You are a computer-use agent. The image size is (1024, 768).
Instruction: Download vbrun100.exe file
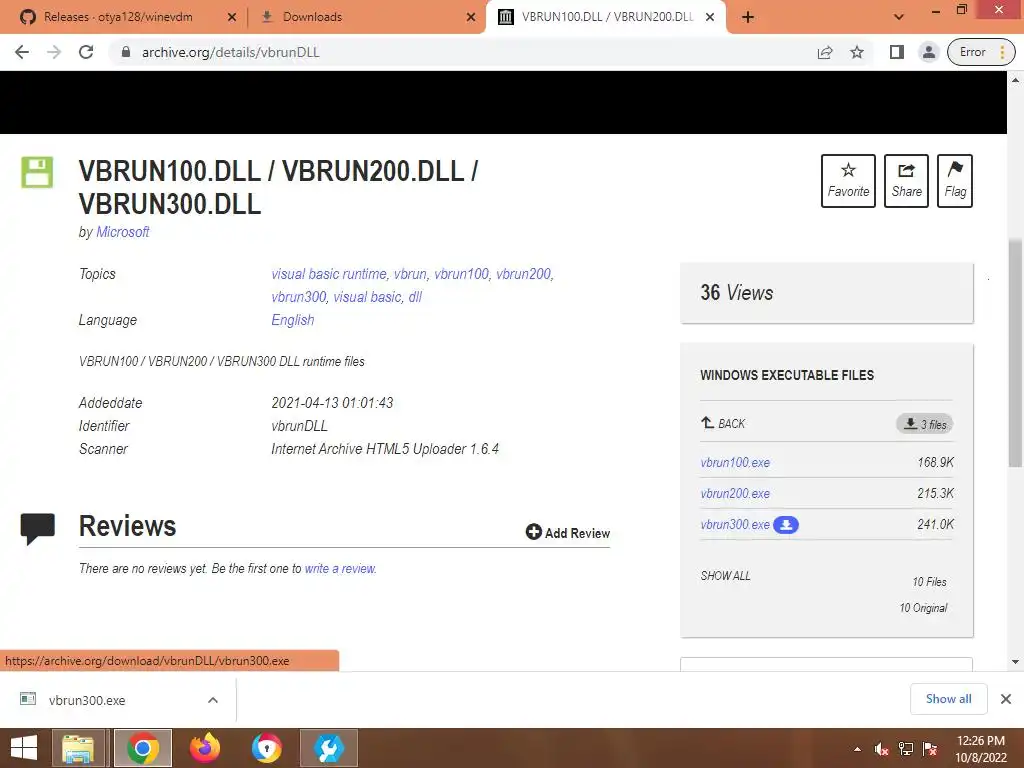pos(735,462)
